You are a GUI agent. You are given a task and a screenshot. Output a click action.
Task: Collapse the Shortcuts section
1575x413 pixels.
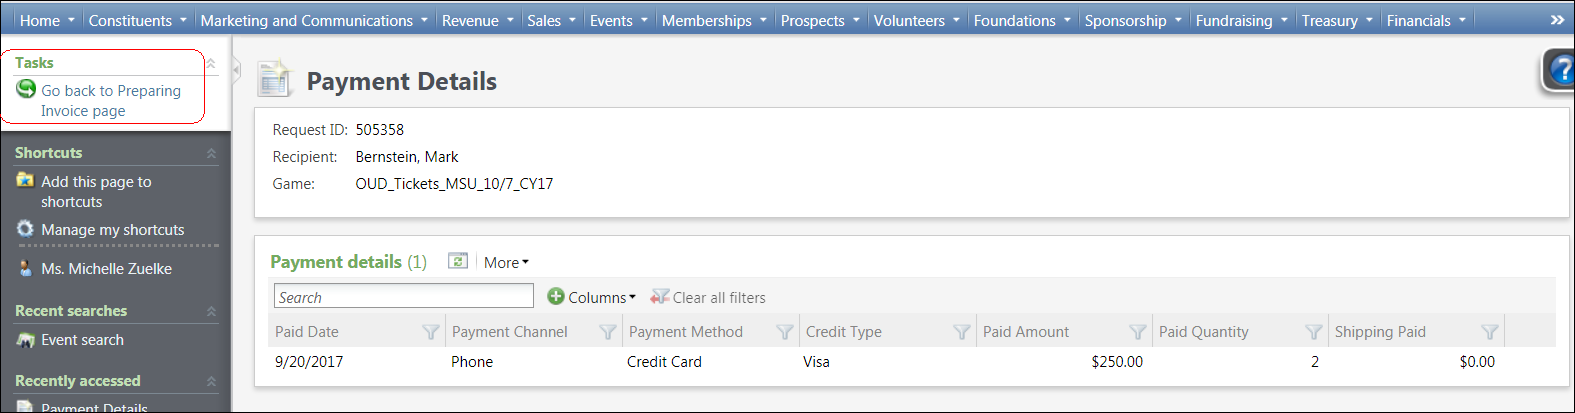pos(211,153)
